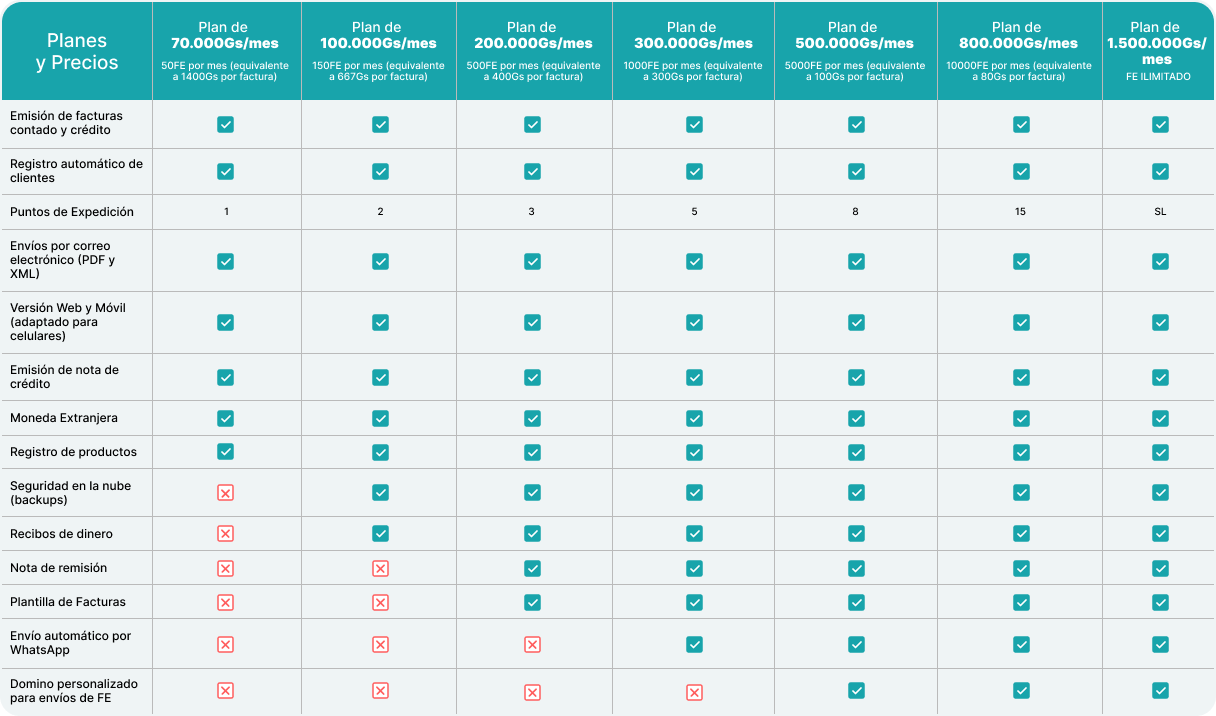Click Domino personalizado checkmark in 1.500.000Gs plan
Viewport: 1216px width, 716px height.
[1160, 690]
